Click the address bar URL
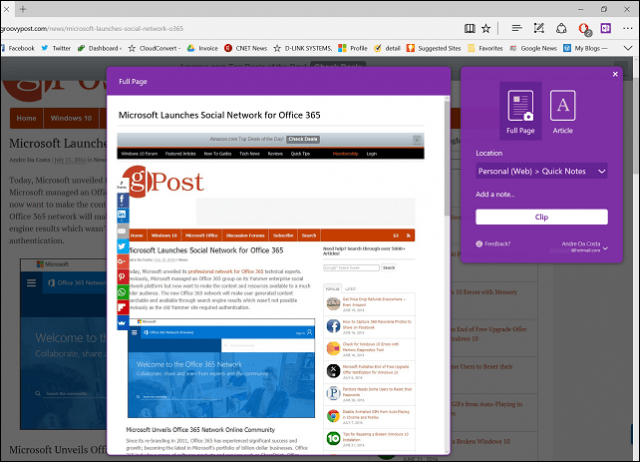The height and width of the screenshot is (462, 640). (x=92, y=29)
